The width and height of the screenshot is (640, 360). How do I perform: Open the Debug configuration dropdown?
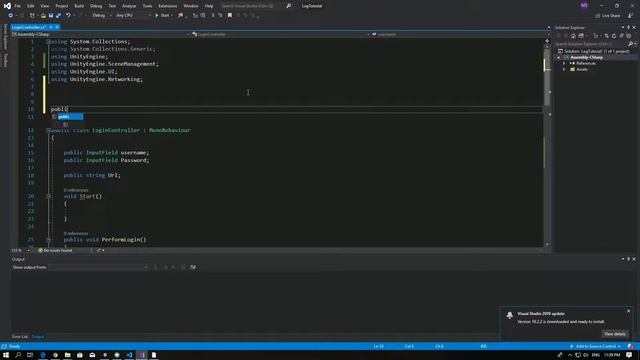(x=102, y=16)
